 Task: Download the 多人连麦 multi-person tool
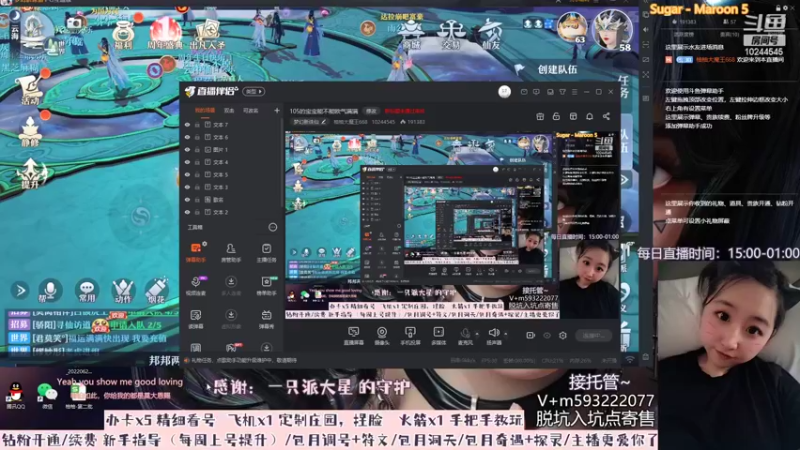[x=231, y=285]
